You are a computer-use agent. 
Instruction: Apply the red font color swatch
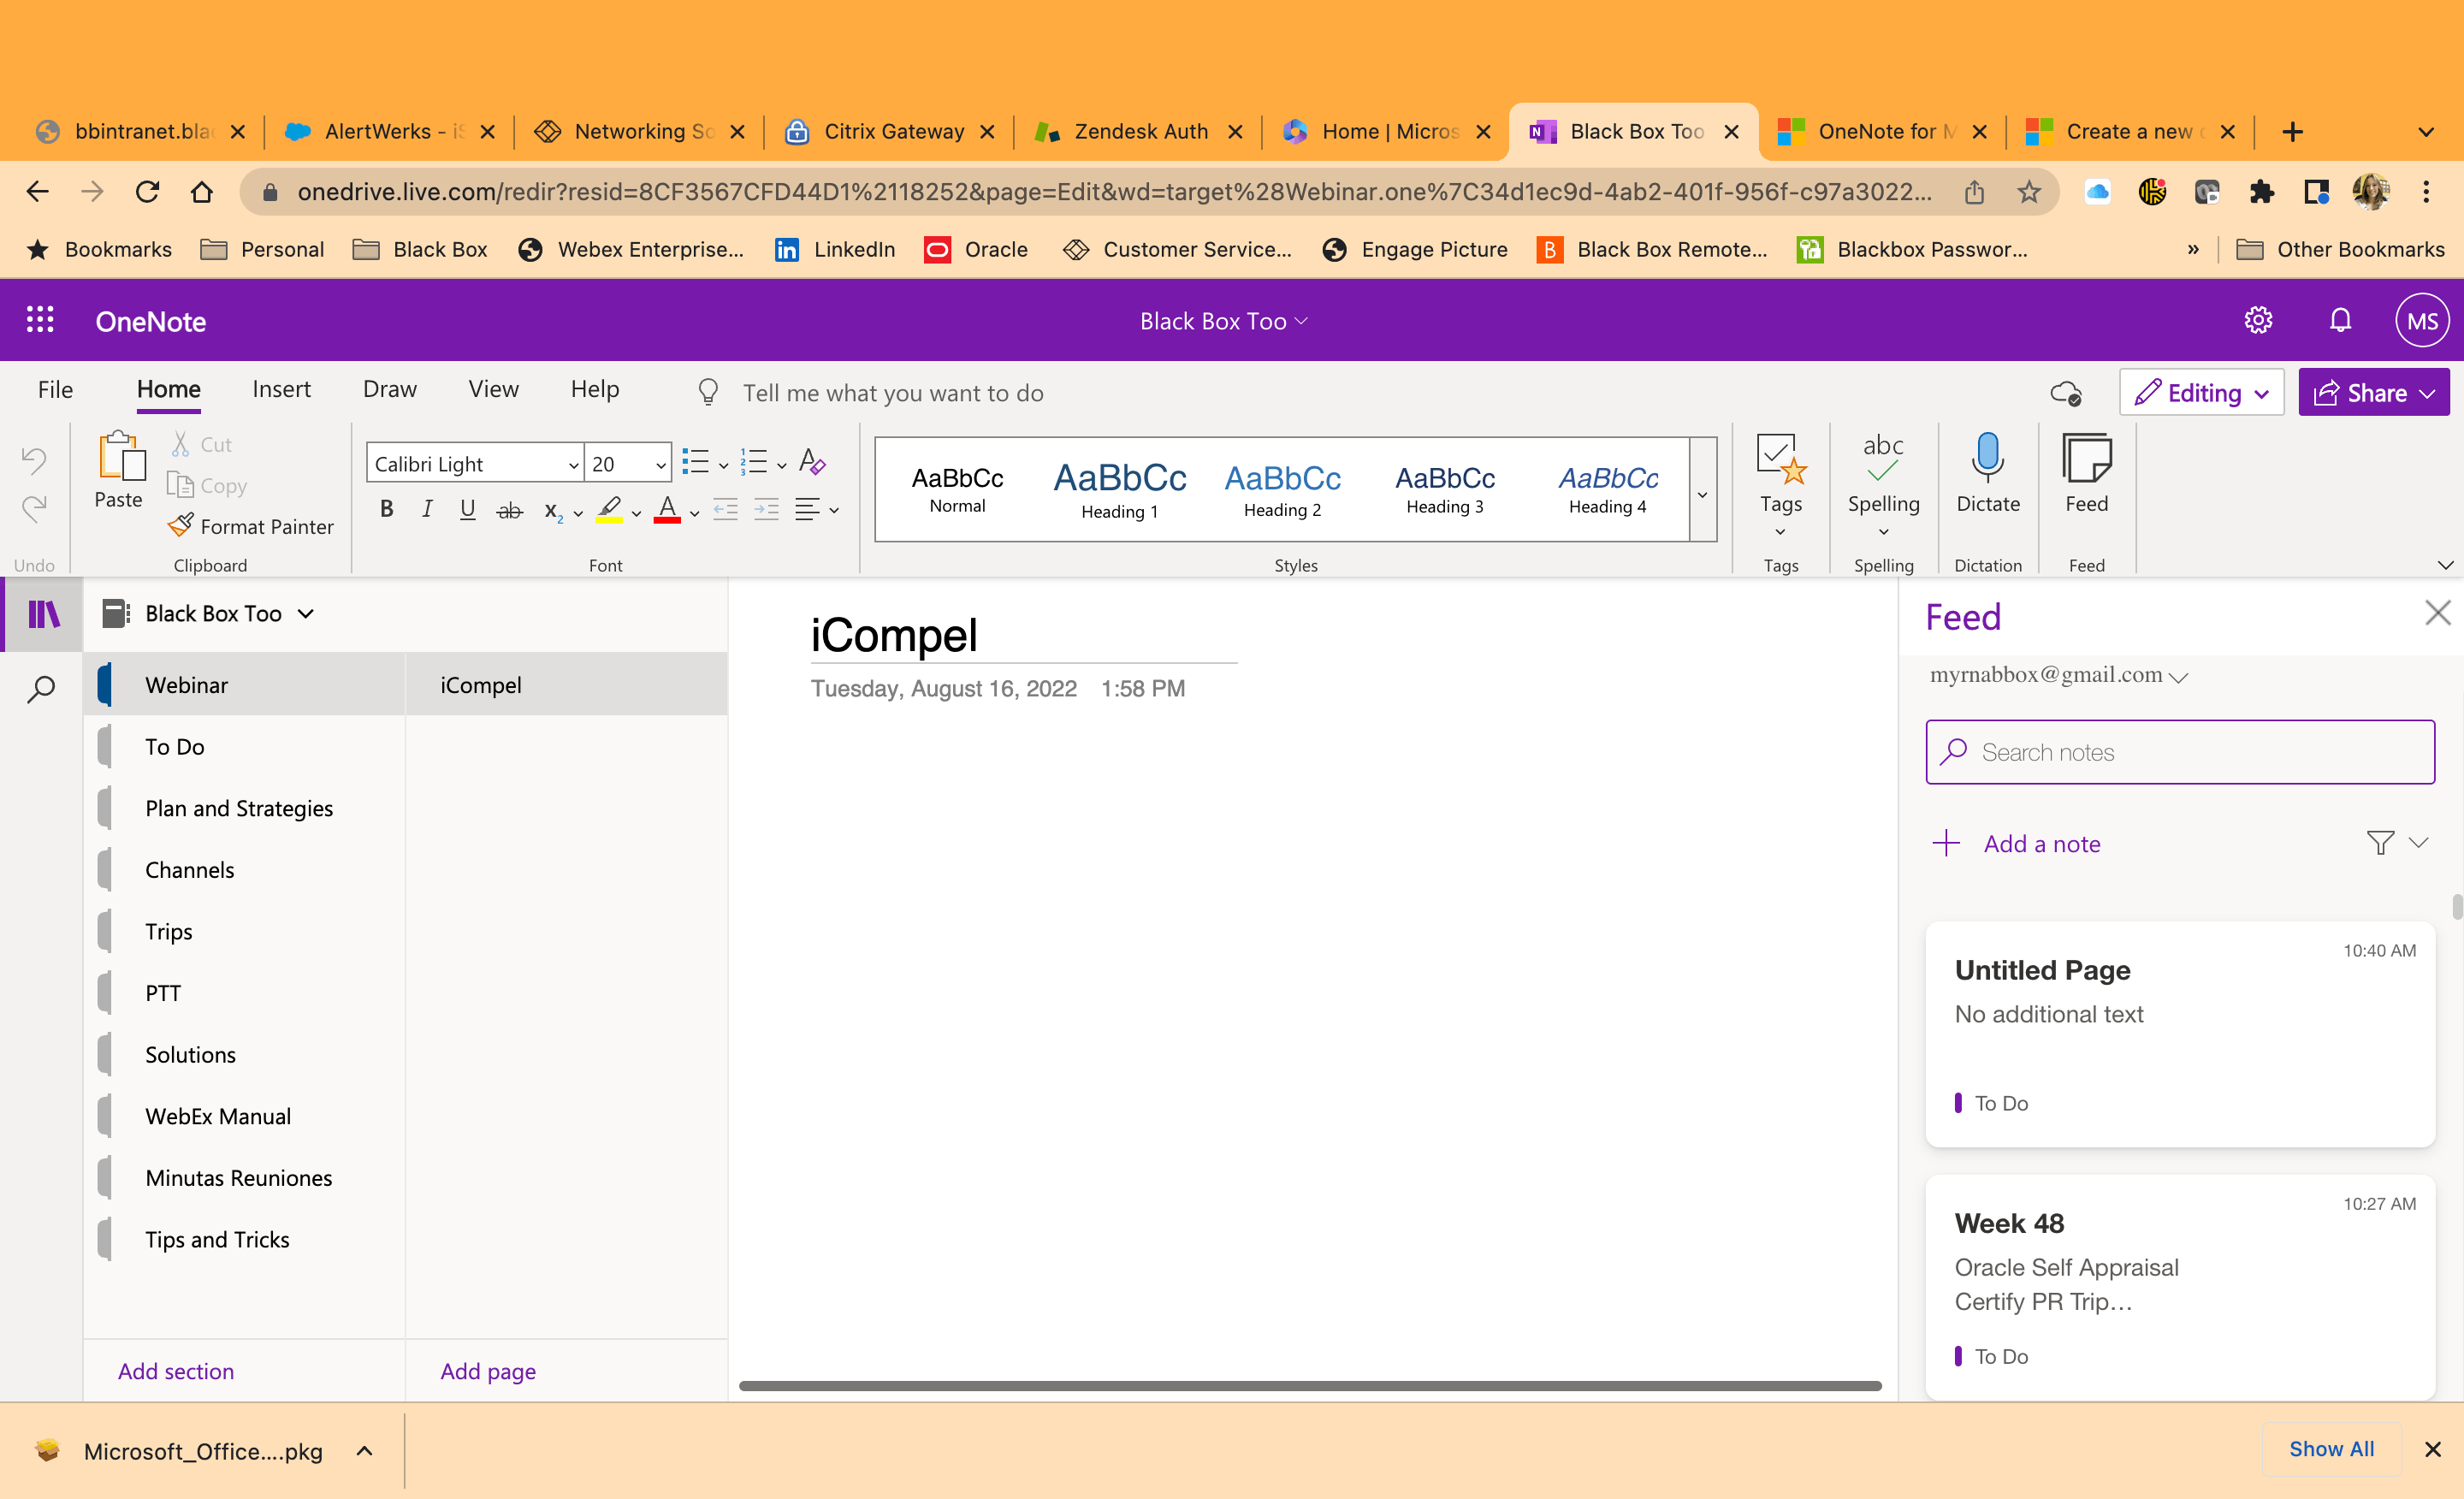tap(667, 510)
